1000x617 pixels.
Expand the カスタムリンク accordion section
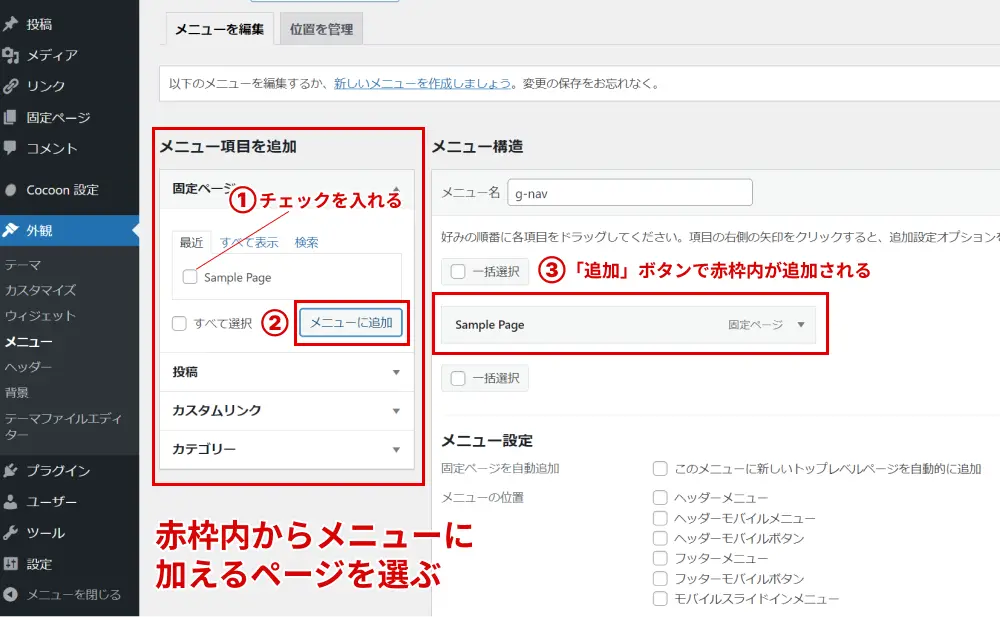(x=286, y=411)
